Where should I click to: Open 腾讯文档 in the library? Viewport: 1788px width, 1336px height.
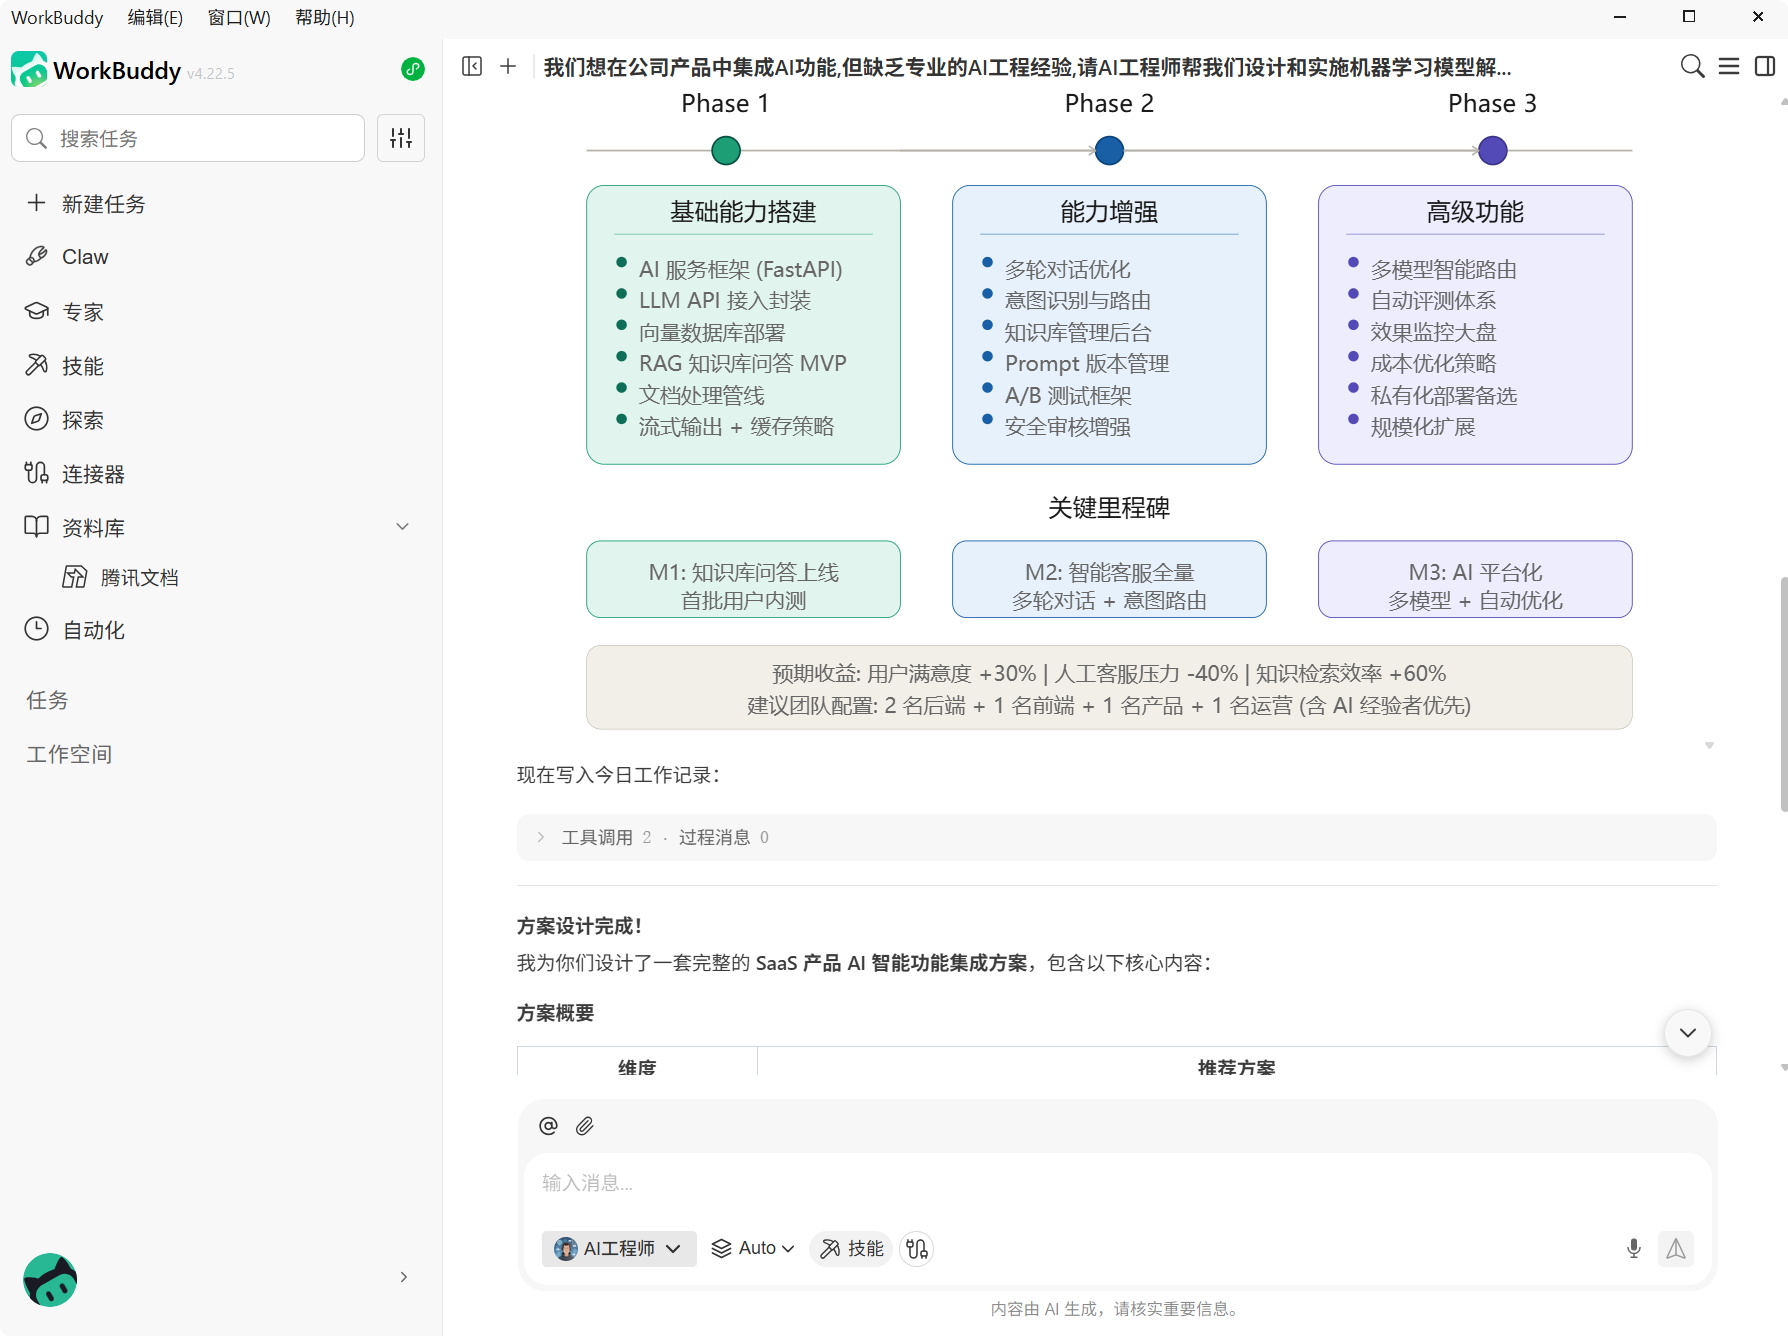[x=139, y=577]
